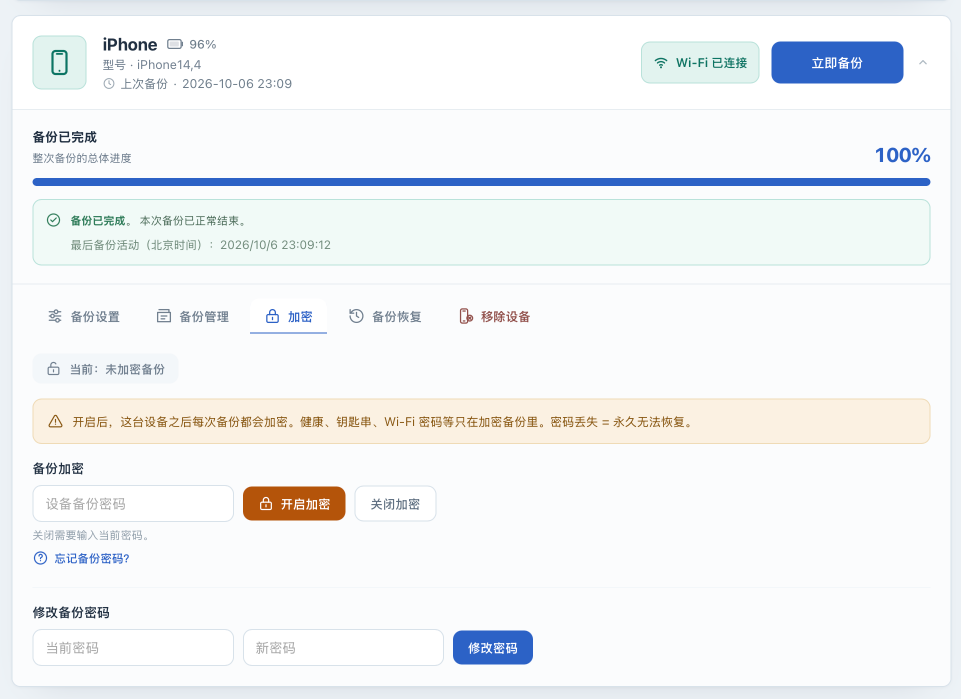Click the unlocked padlock icon beside 当前：未加密备份
961x699 pixels.
pos(53,369)
